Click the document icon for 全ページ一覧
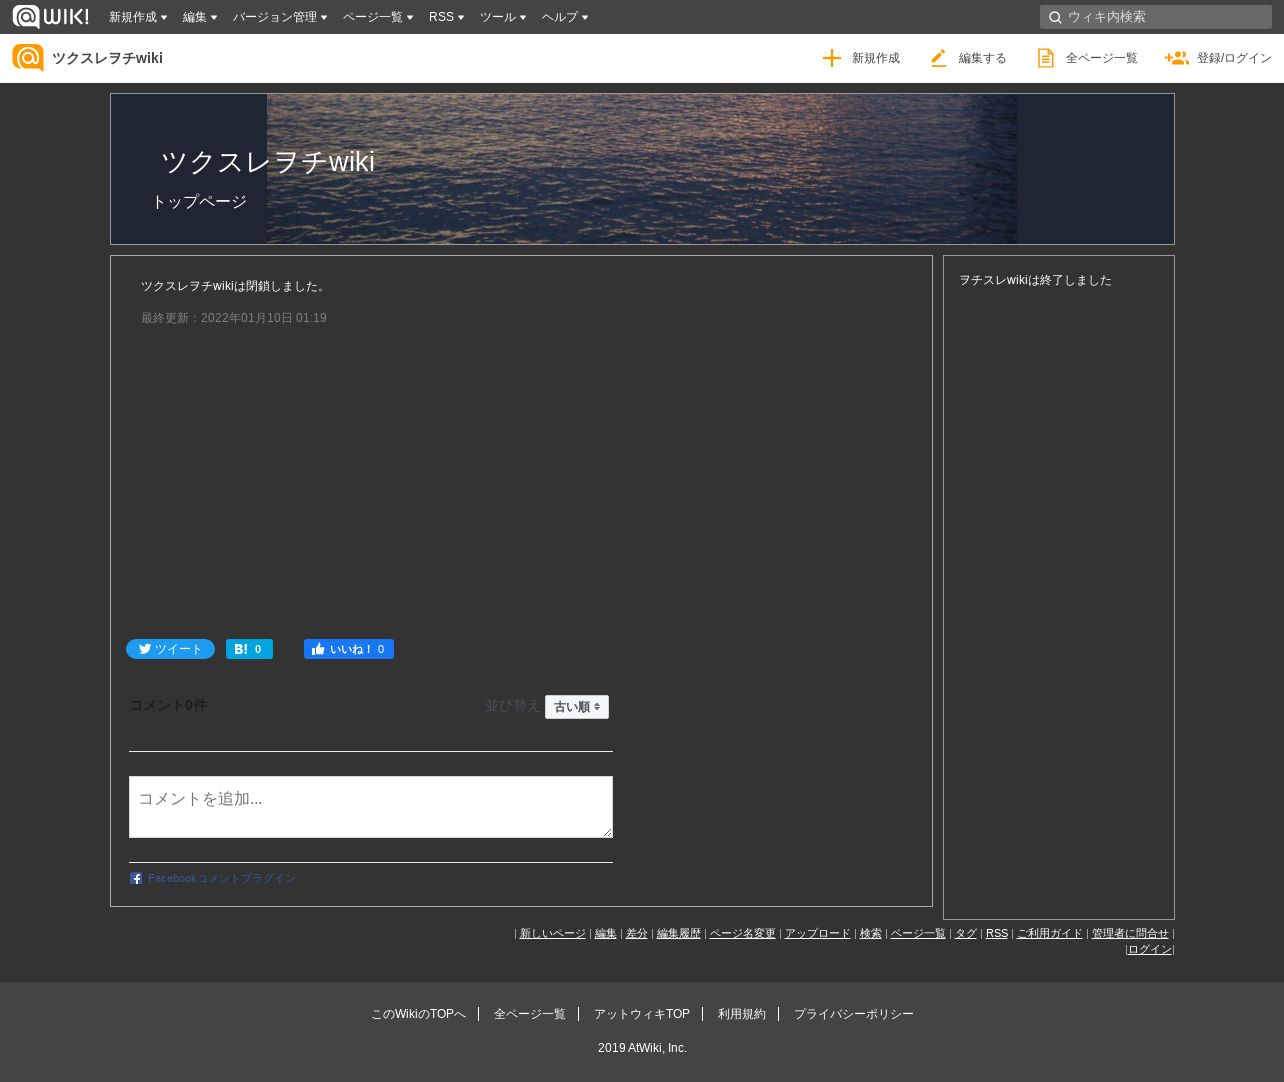1284x1082 pixels. 1046,58
